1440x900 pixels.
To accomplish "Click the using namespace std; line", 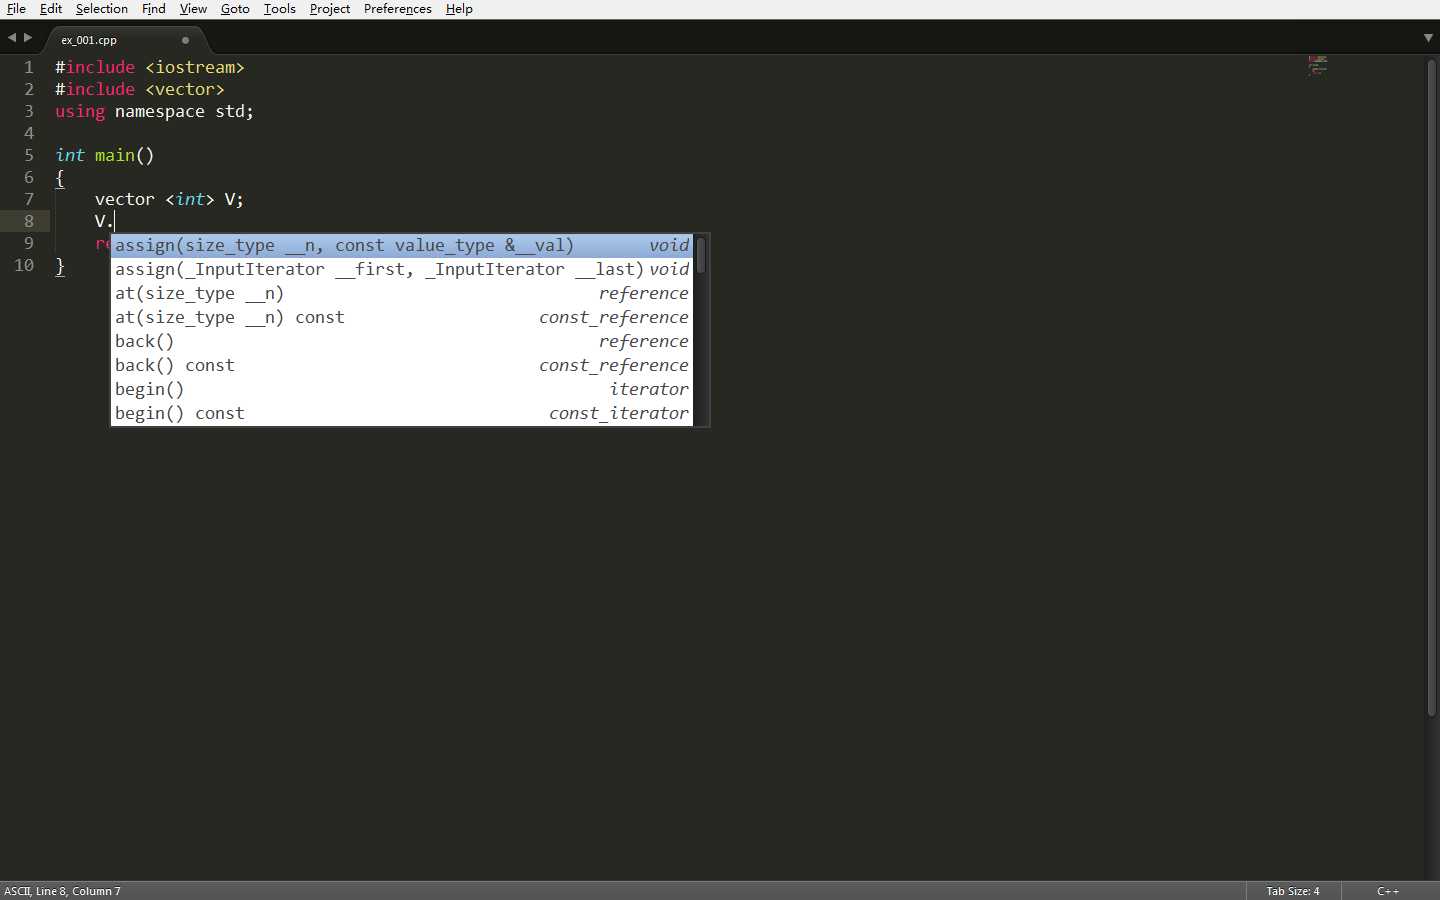I will [x=154, y=111].
